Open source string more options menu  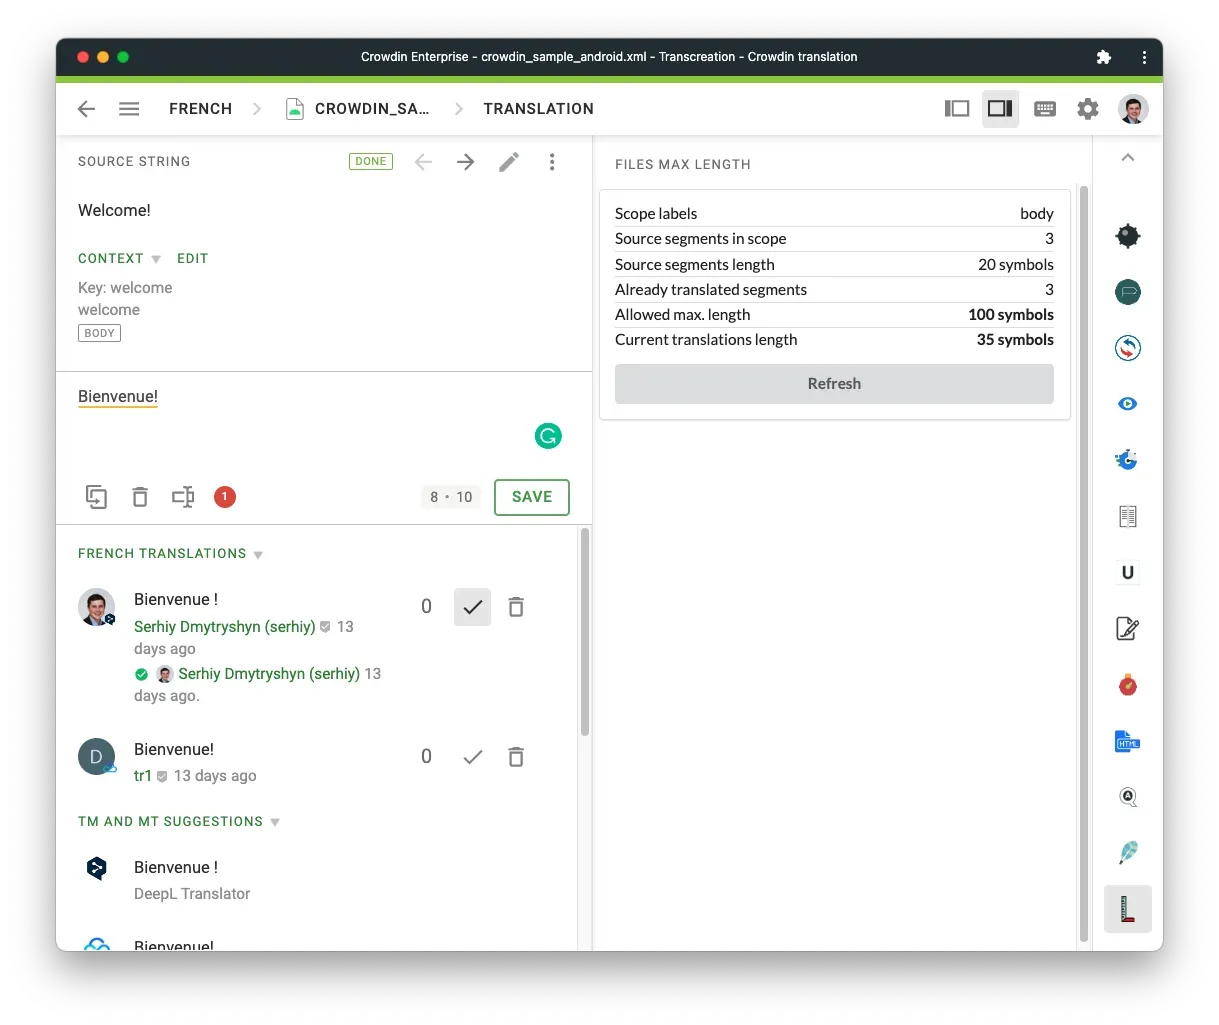pos(552,162)
